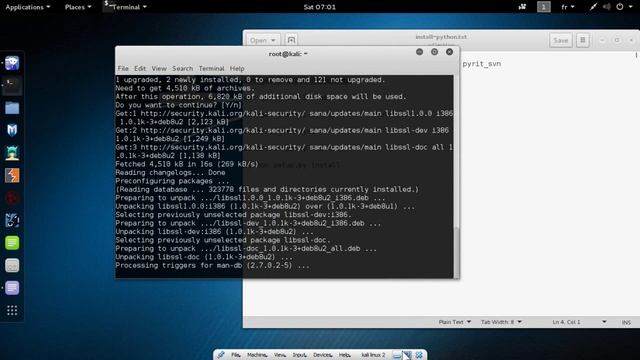Open the Plain Text language dropdown
Image resolution: width=640 pixels, height=360 pixels.
pyautogui.click(x=455, y=322)
